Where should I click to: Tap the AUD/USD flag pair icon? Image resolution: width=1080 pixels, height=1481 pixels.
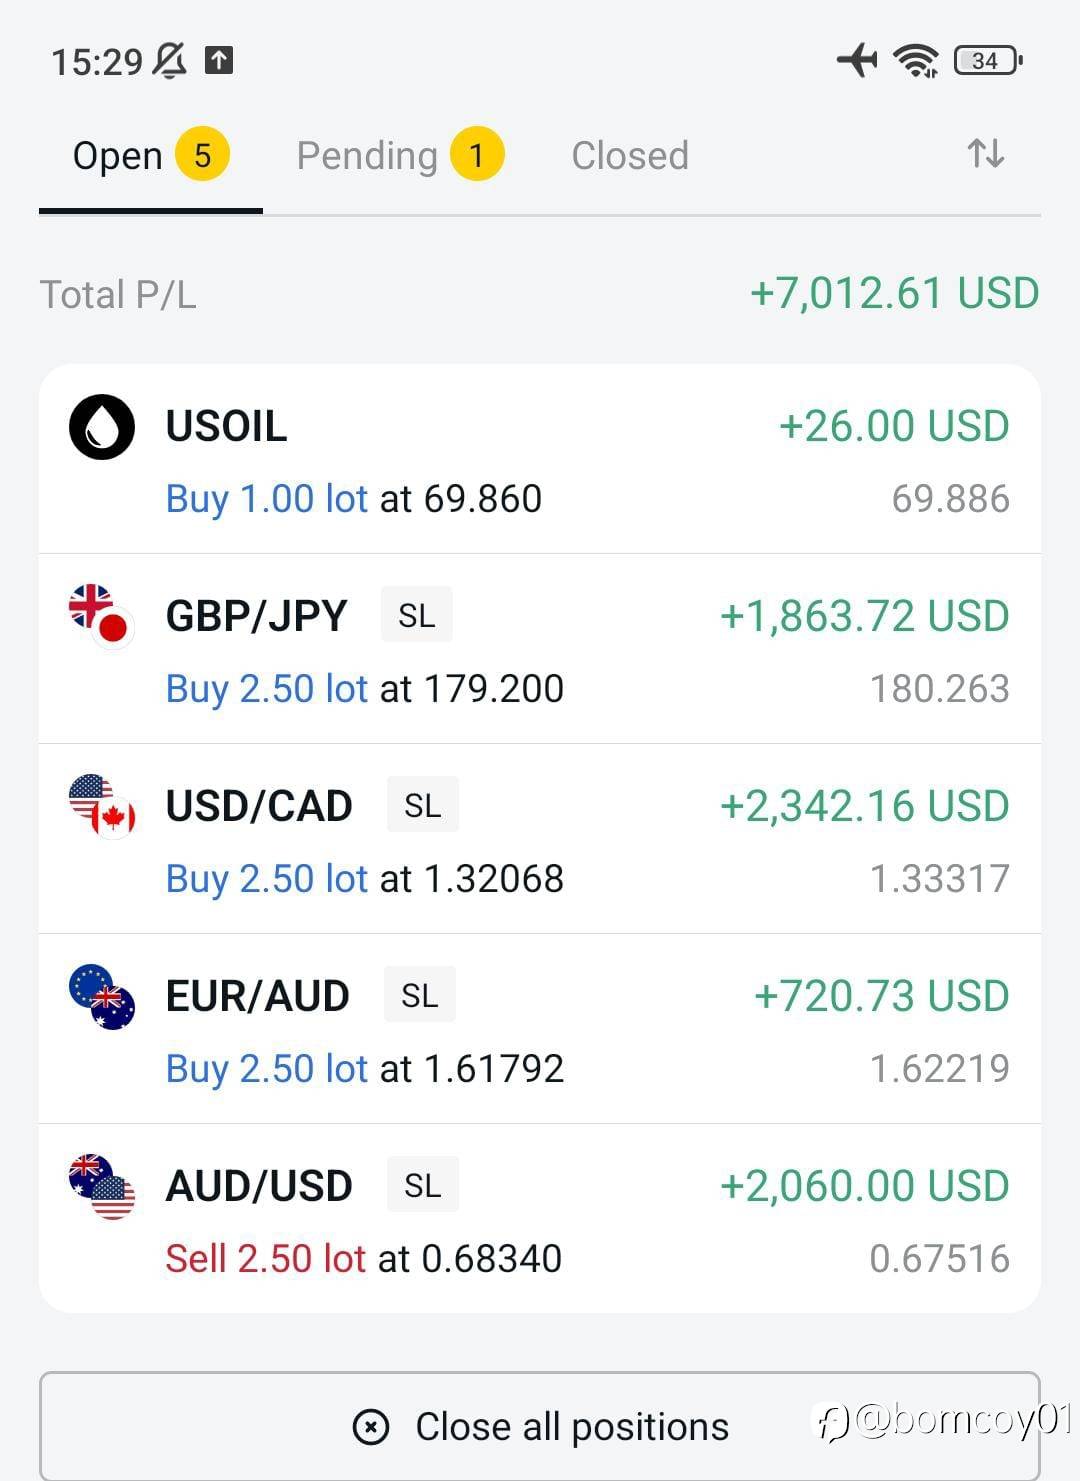pos(102,1186)
